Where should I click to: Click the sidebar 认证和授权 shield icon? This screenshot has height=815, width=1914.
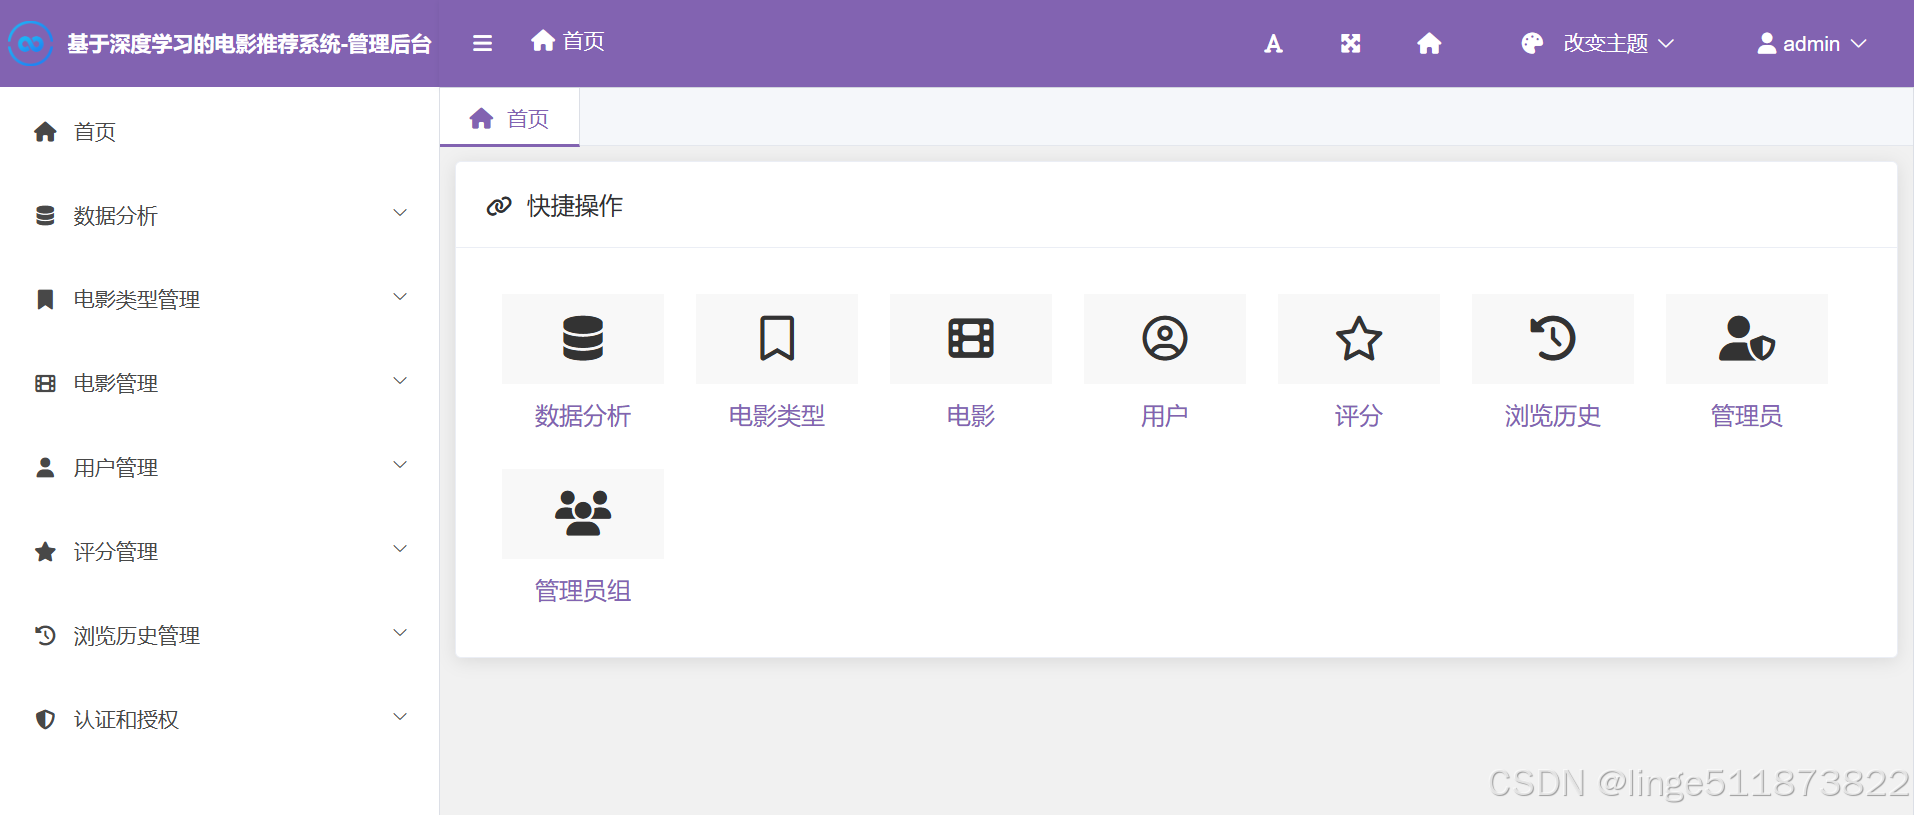tap(45, 719)
